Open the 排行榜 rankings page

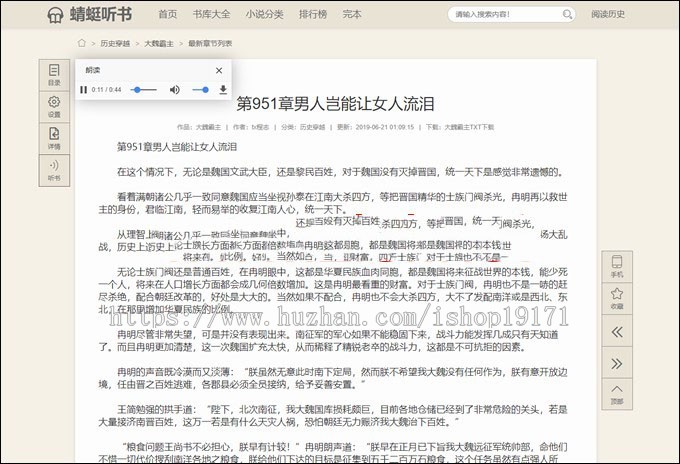pyautogui.click(x=313, y=14)
